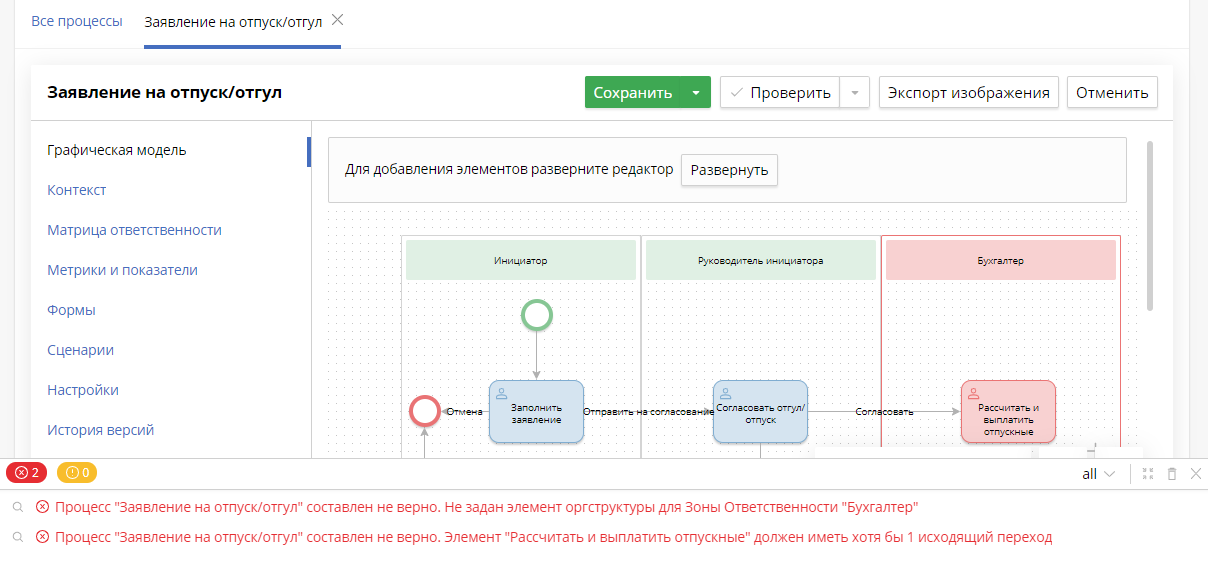Toggle the yellow warnings counter badge
This screenshot has width=1208, height=562.
[x=77, y=473]
